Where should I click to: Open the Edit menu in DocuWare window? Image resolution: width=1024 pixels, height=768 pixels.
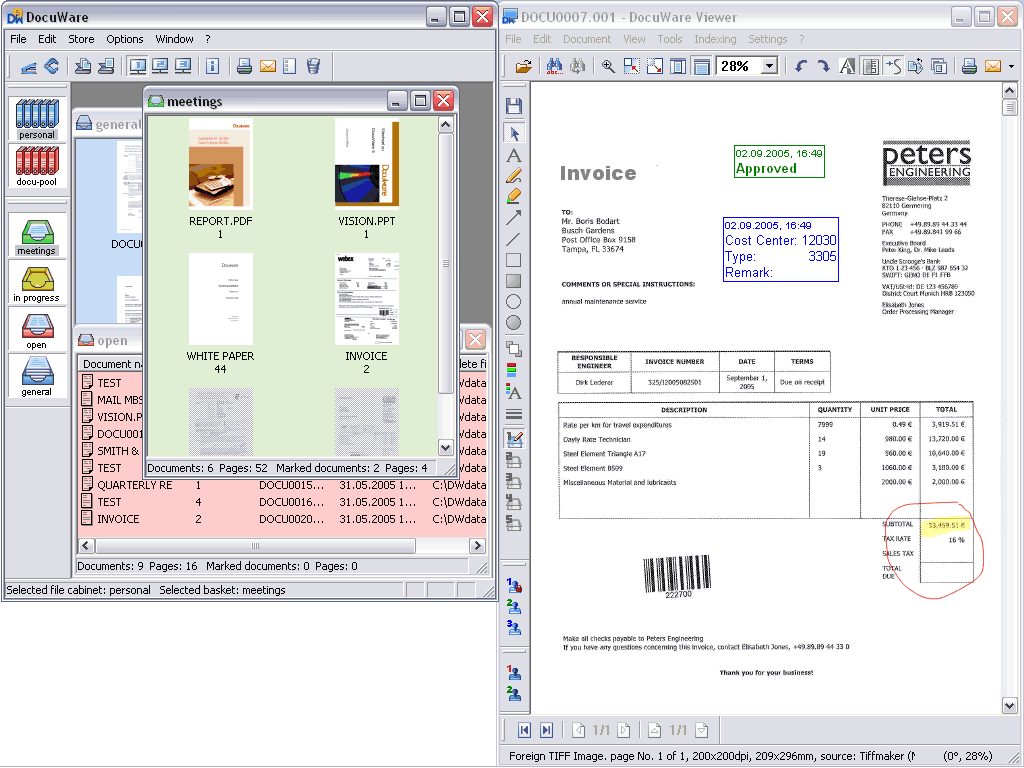click(47, 39)
